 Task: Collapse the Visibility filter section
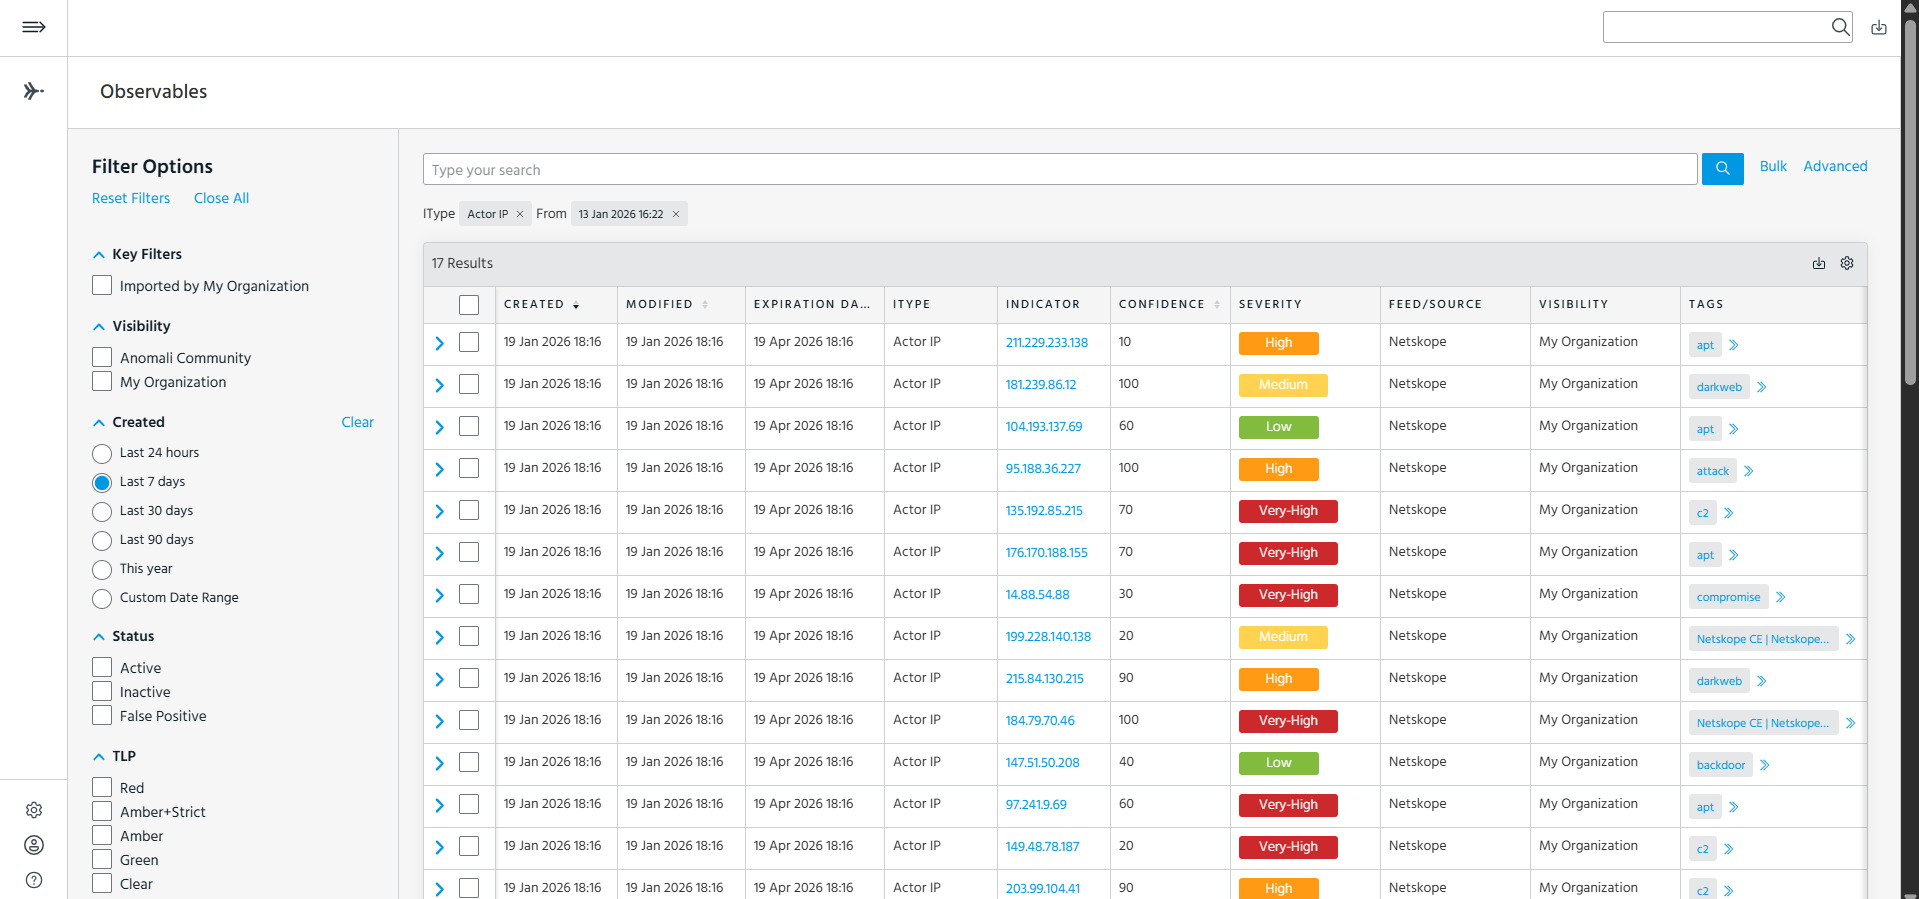(99, 327)
